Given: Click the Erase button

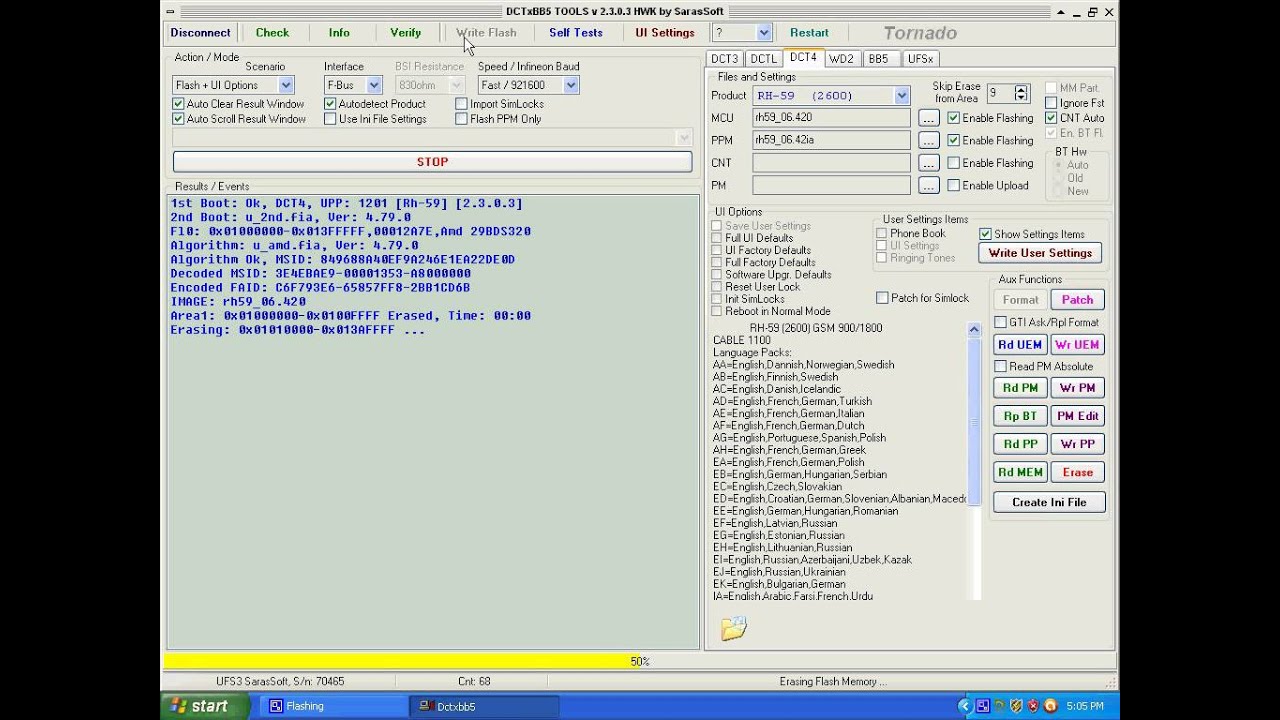Looking at the screenshot, I should (1077, 472).
